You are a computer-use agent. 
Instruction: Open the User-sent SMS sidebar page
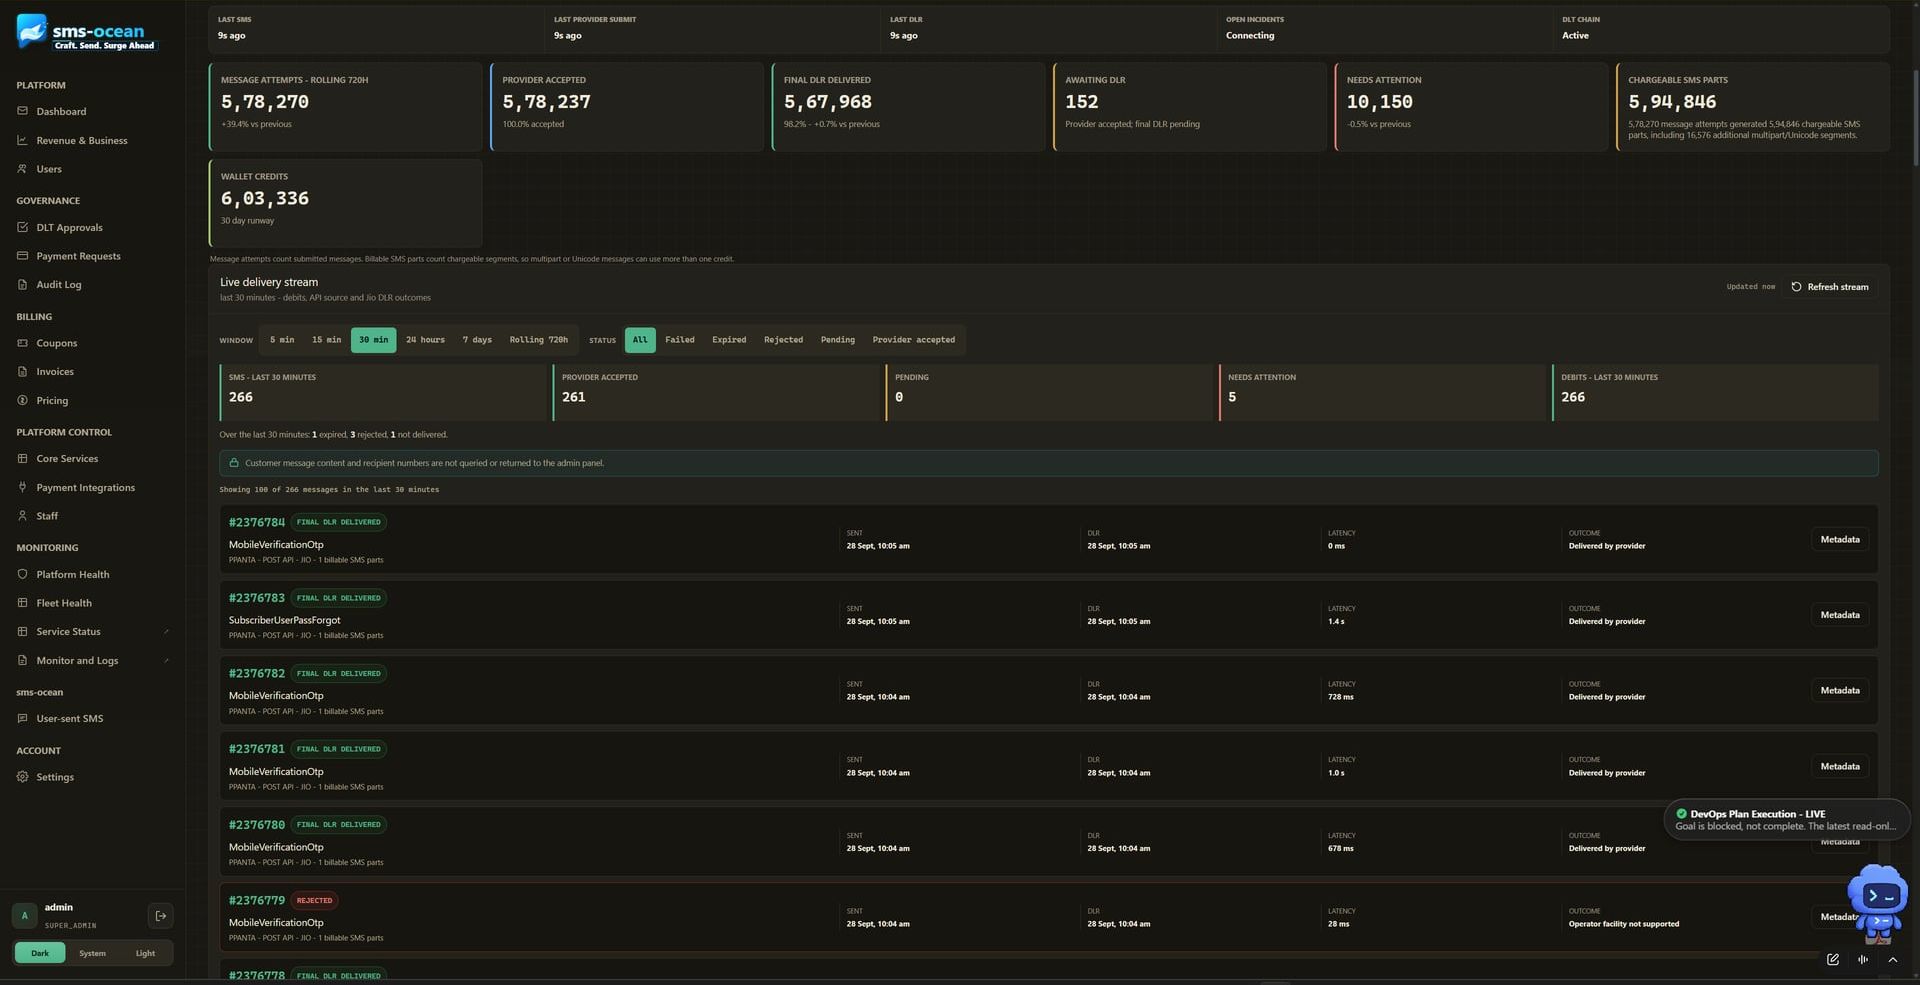click(x=70, y=719)
